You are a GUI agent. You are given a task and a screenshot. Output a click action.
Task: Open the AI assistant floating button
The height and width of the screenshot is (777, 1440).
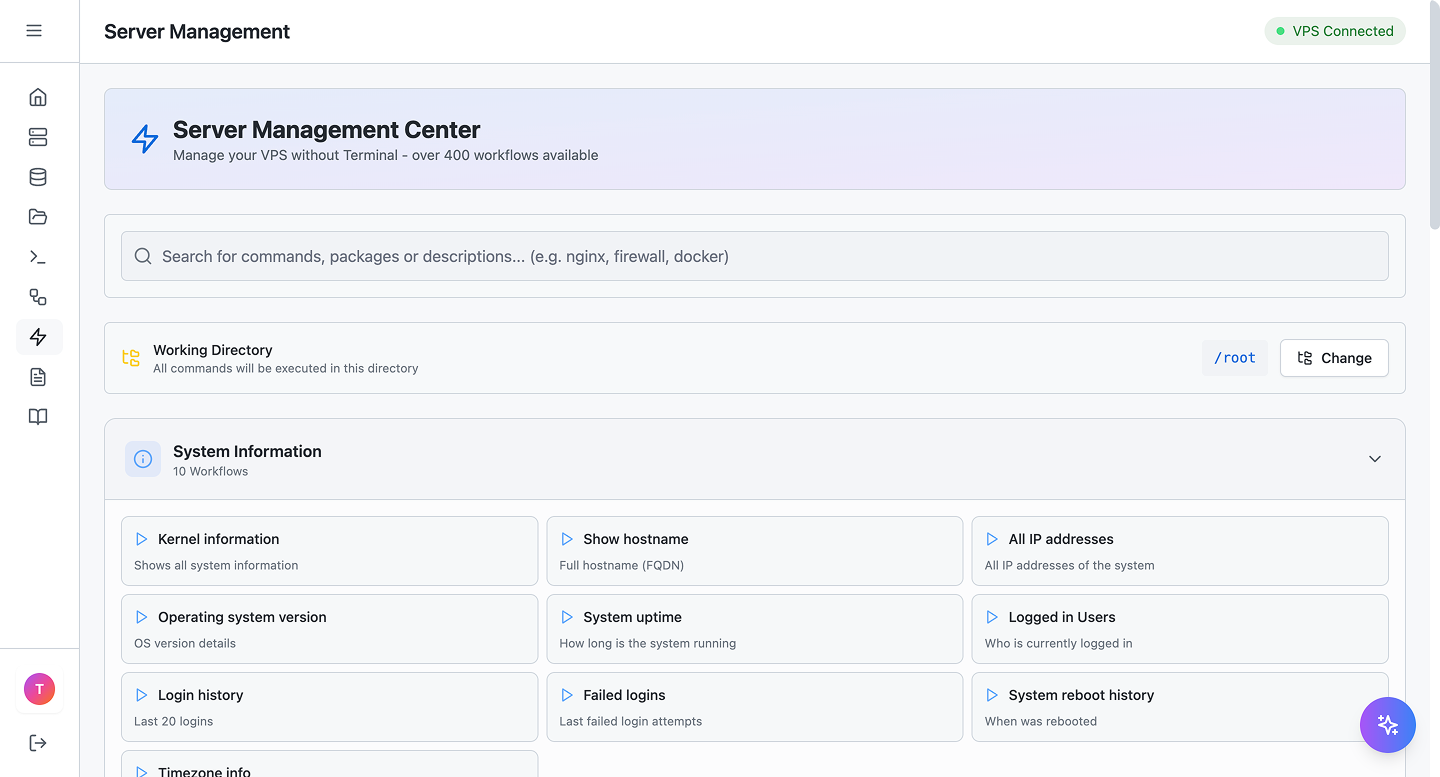tap(1388, 725)
